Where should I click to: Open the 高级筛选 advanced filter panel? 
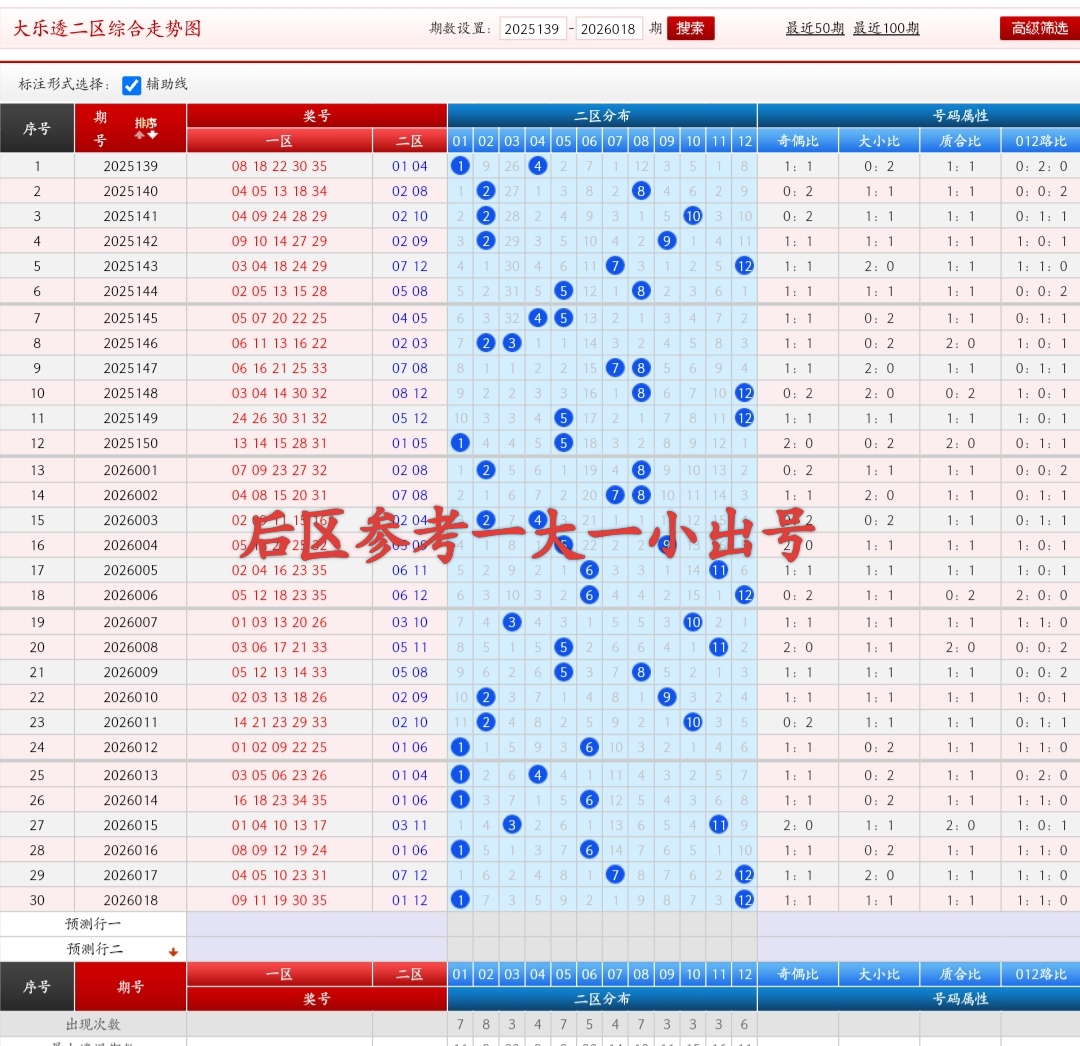(x=1038, y=28)
